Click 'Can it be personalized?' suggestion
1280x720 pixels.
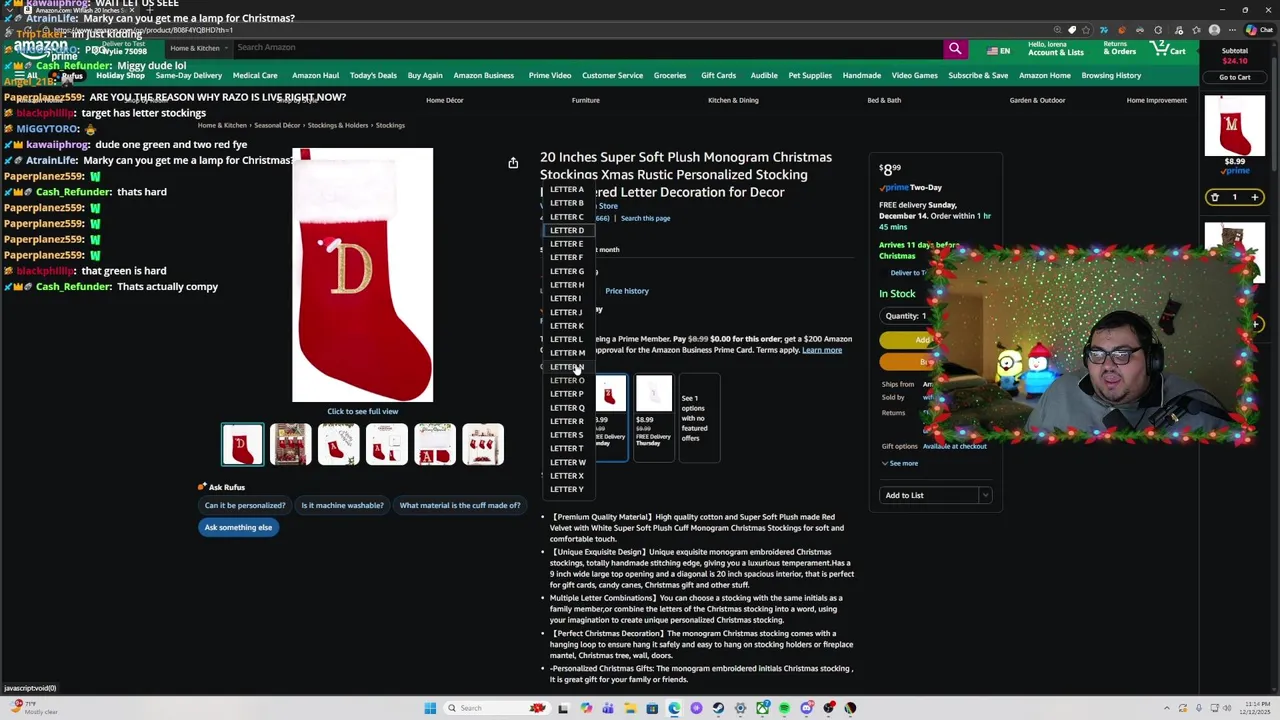245,505
